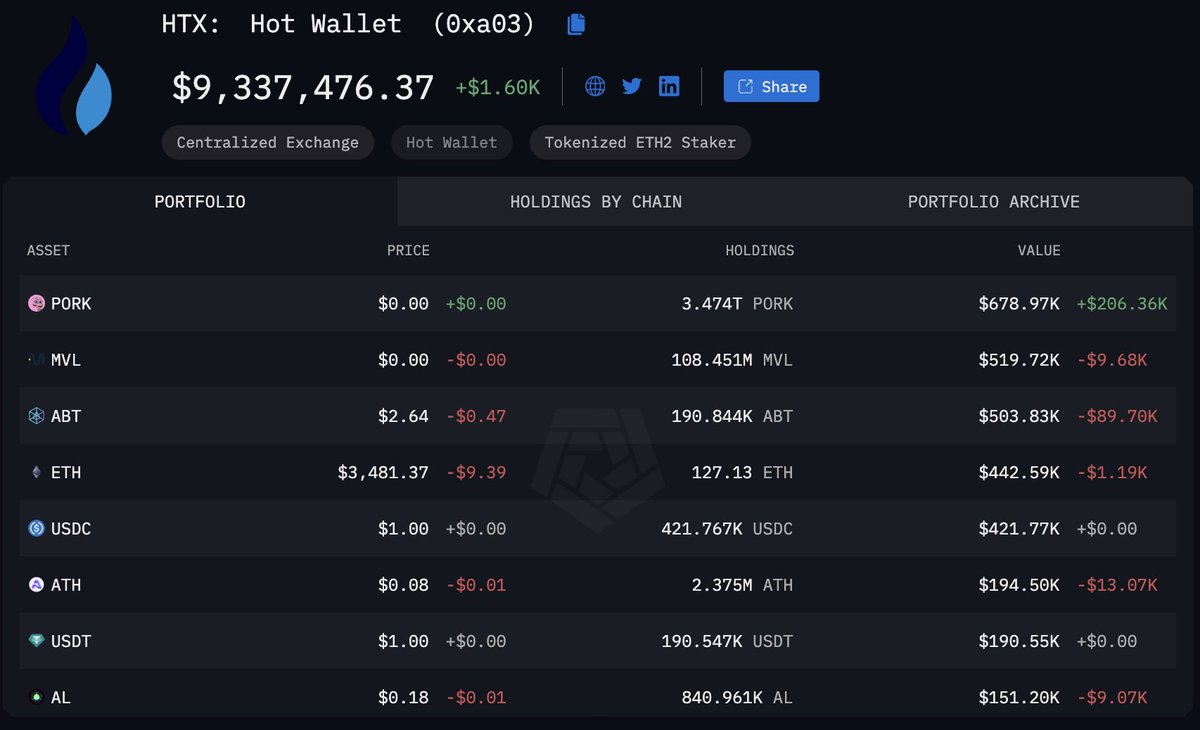Open the ATH asset link
This screenshot has height=730, width=1200.
66,585
